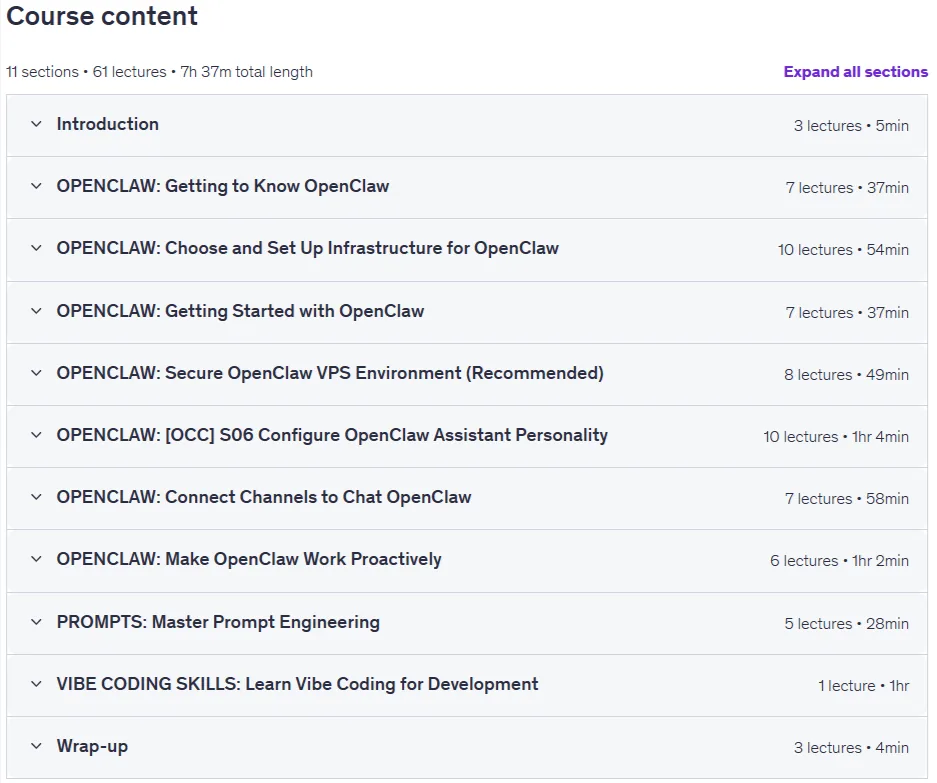
Task: Expand the Wrap-up section chevron
Action: tap(36, 746)
